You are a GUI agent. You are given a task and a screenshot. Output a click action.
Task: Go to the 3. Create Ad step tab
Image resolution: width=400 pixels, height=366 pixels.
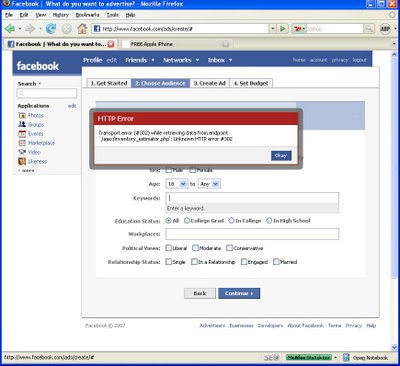coord(210,83)
